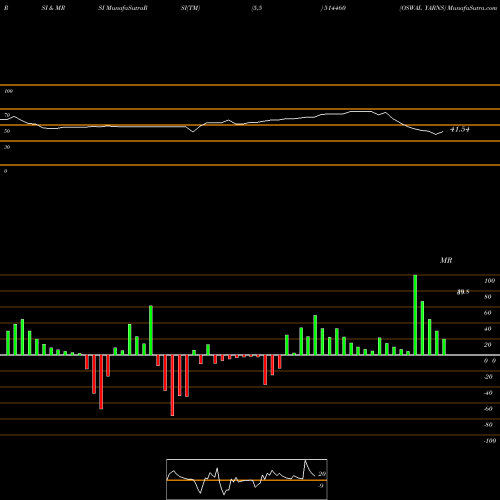Click the MR value label beside the 80 level
Image resolution: width=500 pixels, height=500 pixels.
click(463, 292)
